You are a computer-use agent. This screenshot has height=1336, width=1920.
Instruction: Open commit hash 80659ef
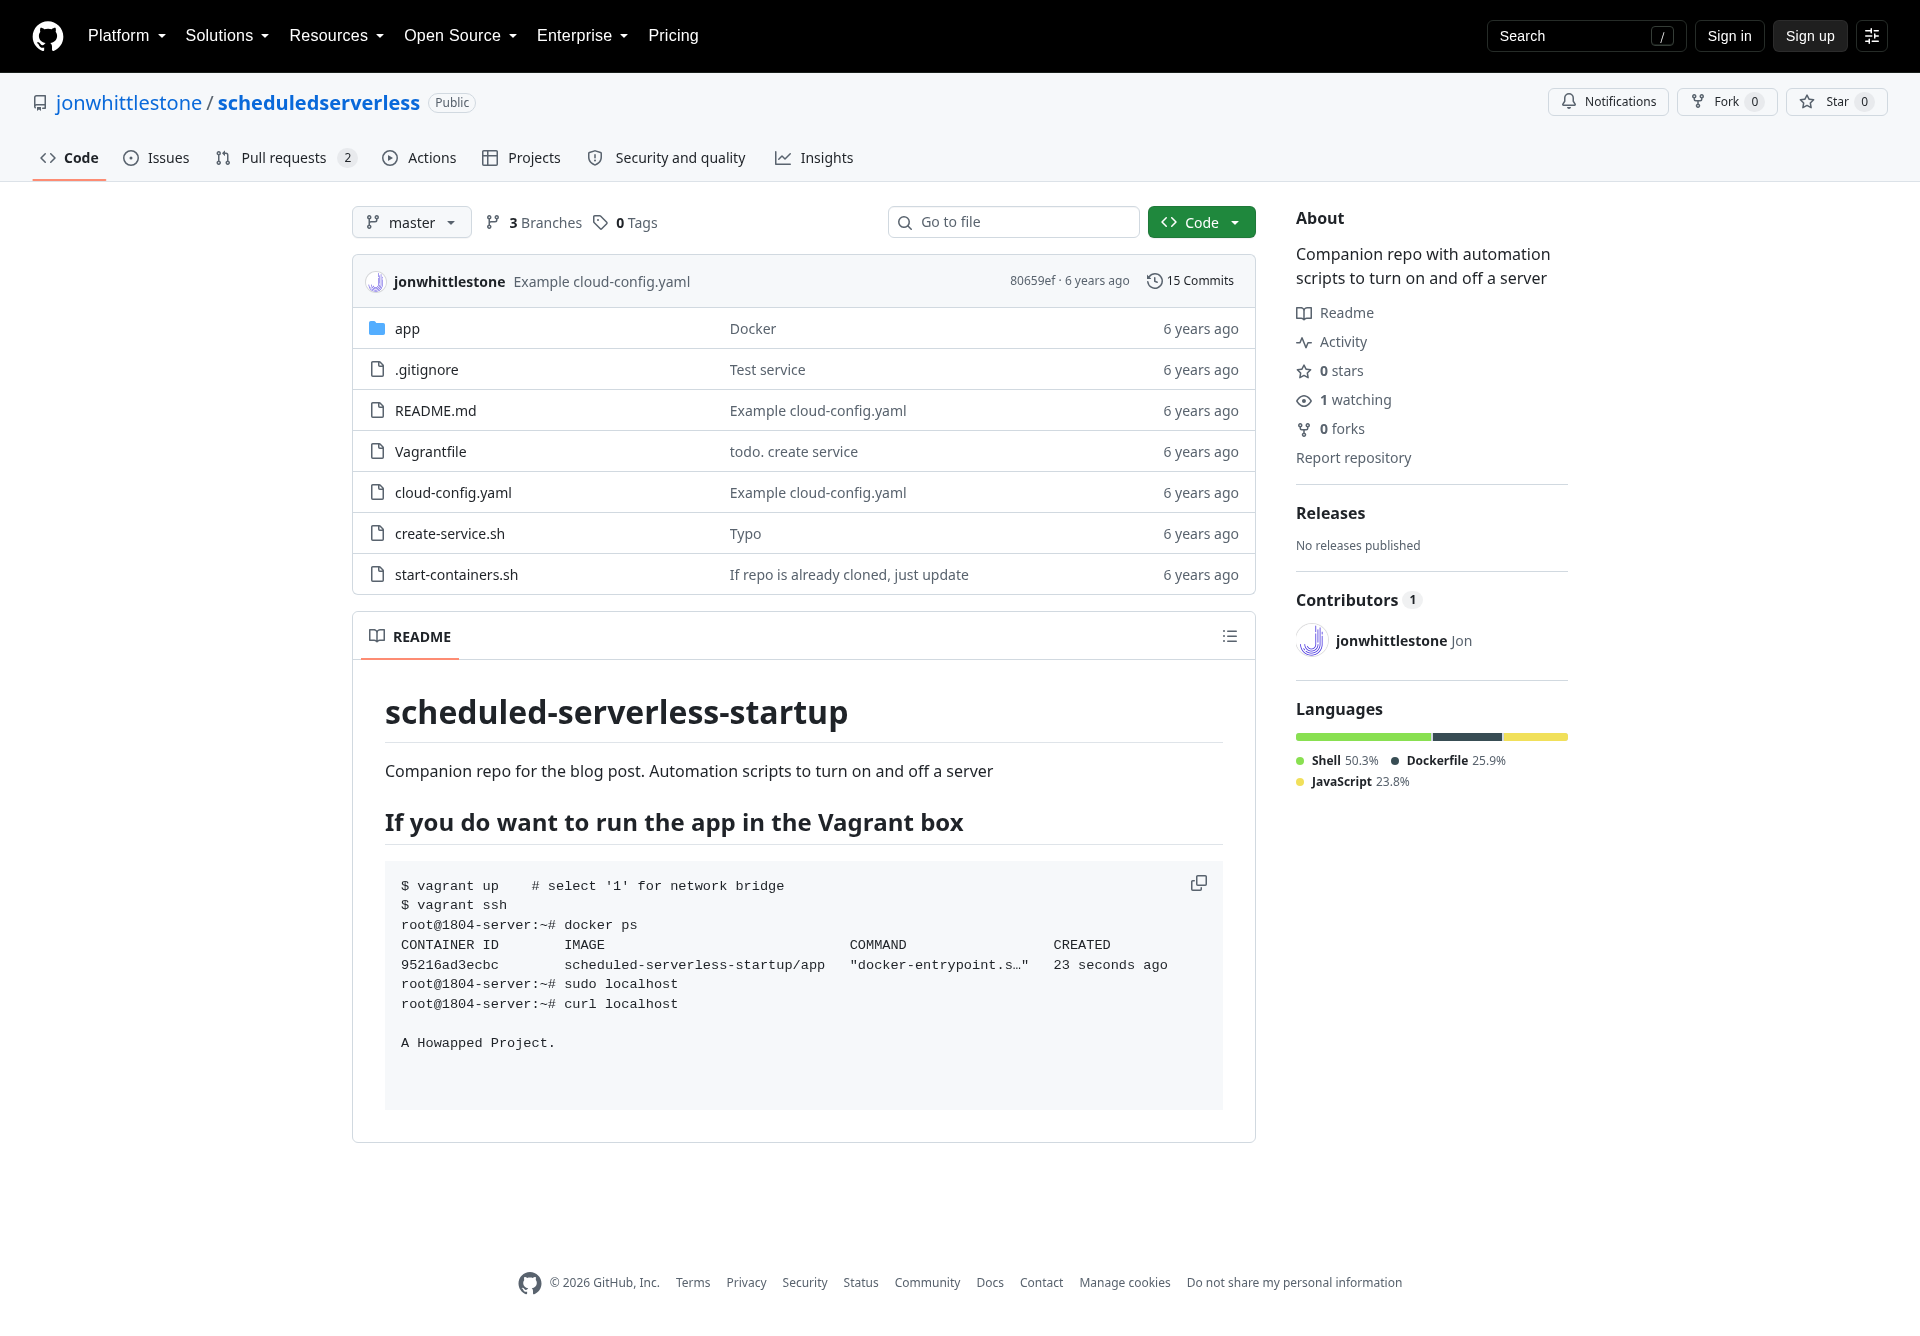click(x=1032, y=281)
